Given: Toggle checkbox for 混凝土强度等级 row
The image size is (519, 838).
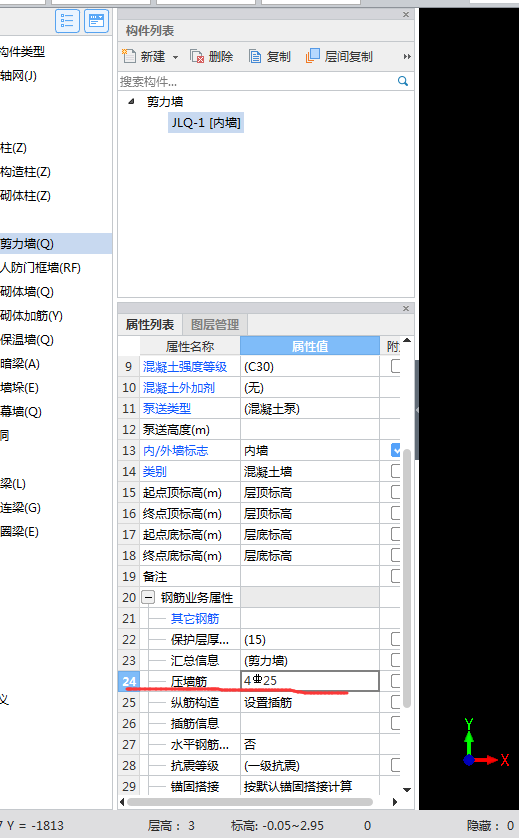Looking at the screenshot, I should 396,366.
